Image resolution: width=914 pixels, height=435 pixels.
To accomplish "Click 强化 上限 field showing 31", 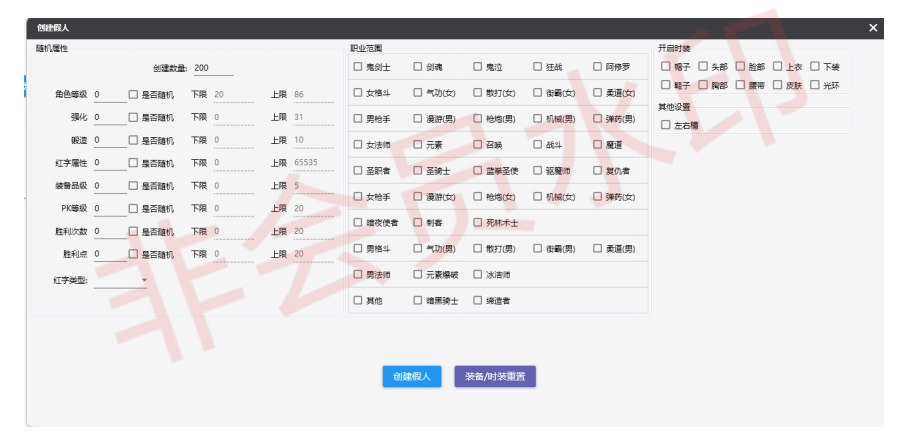I will pos(314,117).
